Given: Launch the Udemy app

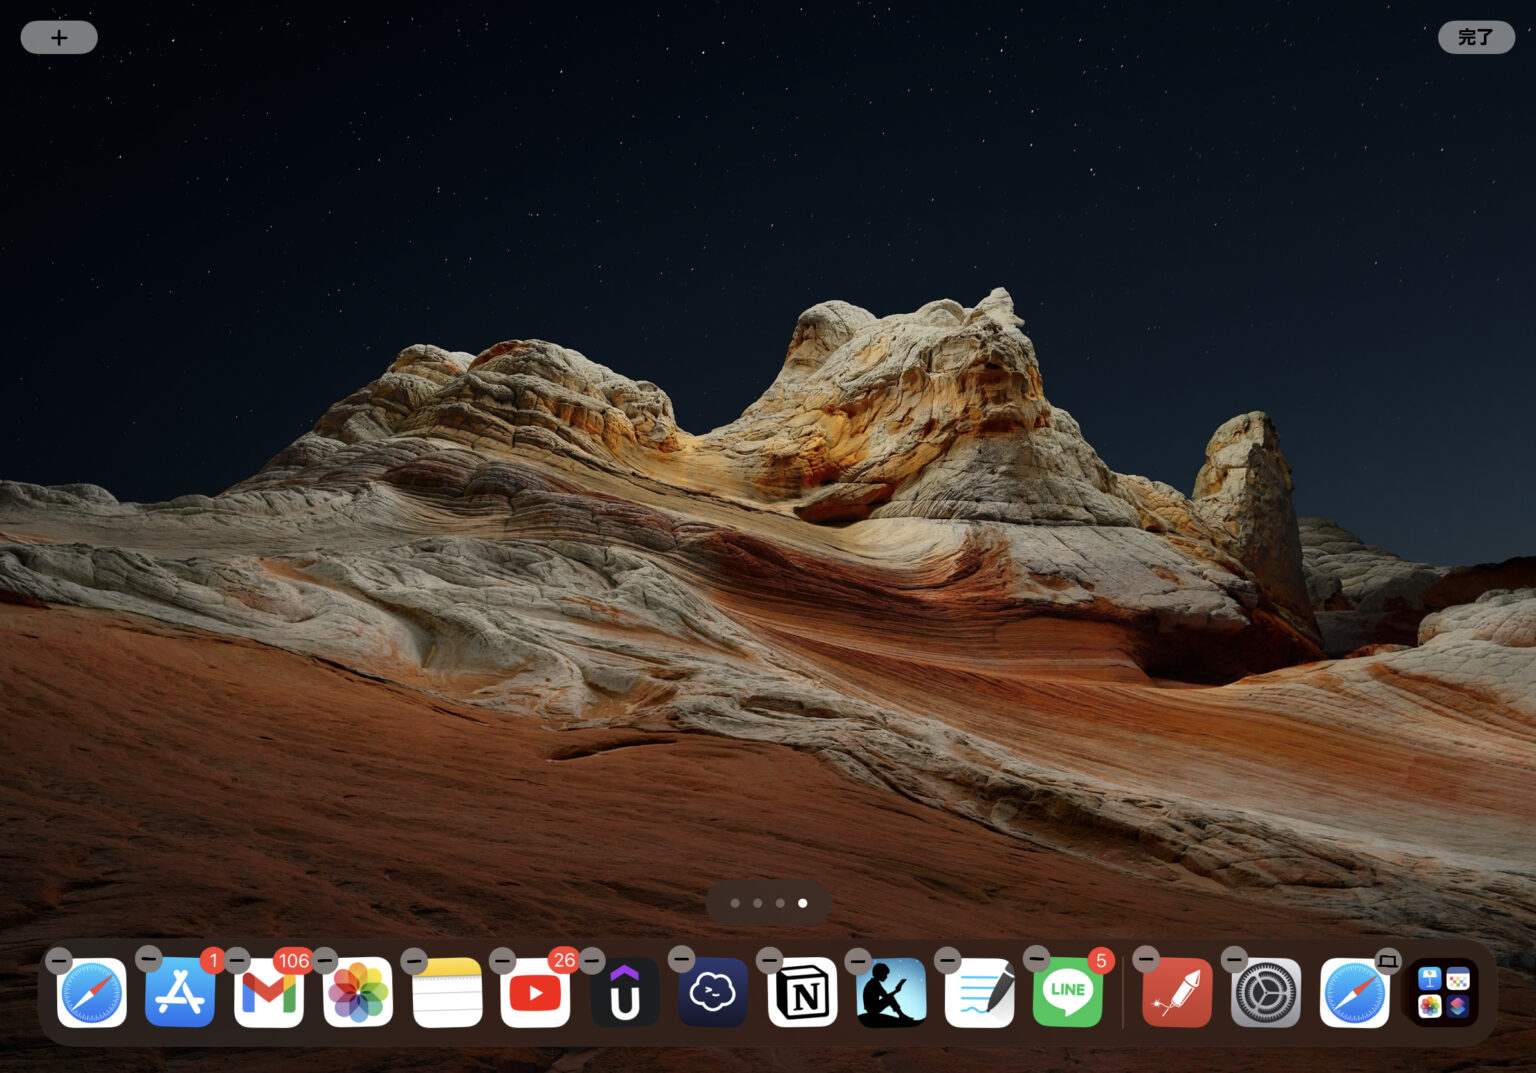Looking at the screenshot, I should (625, 993).
